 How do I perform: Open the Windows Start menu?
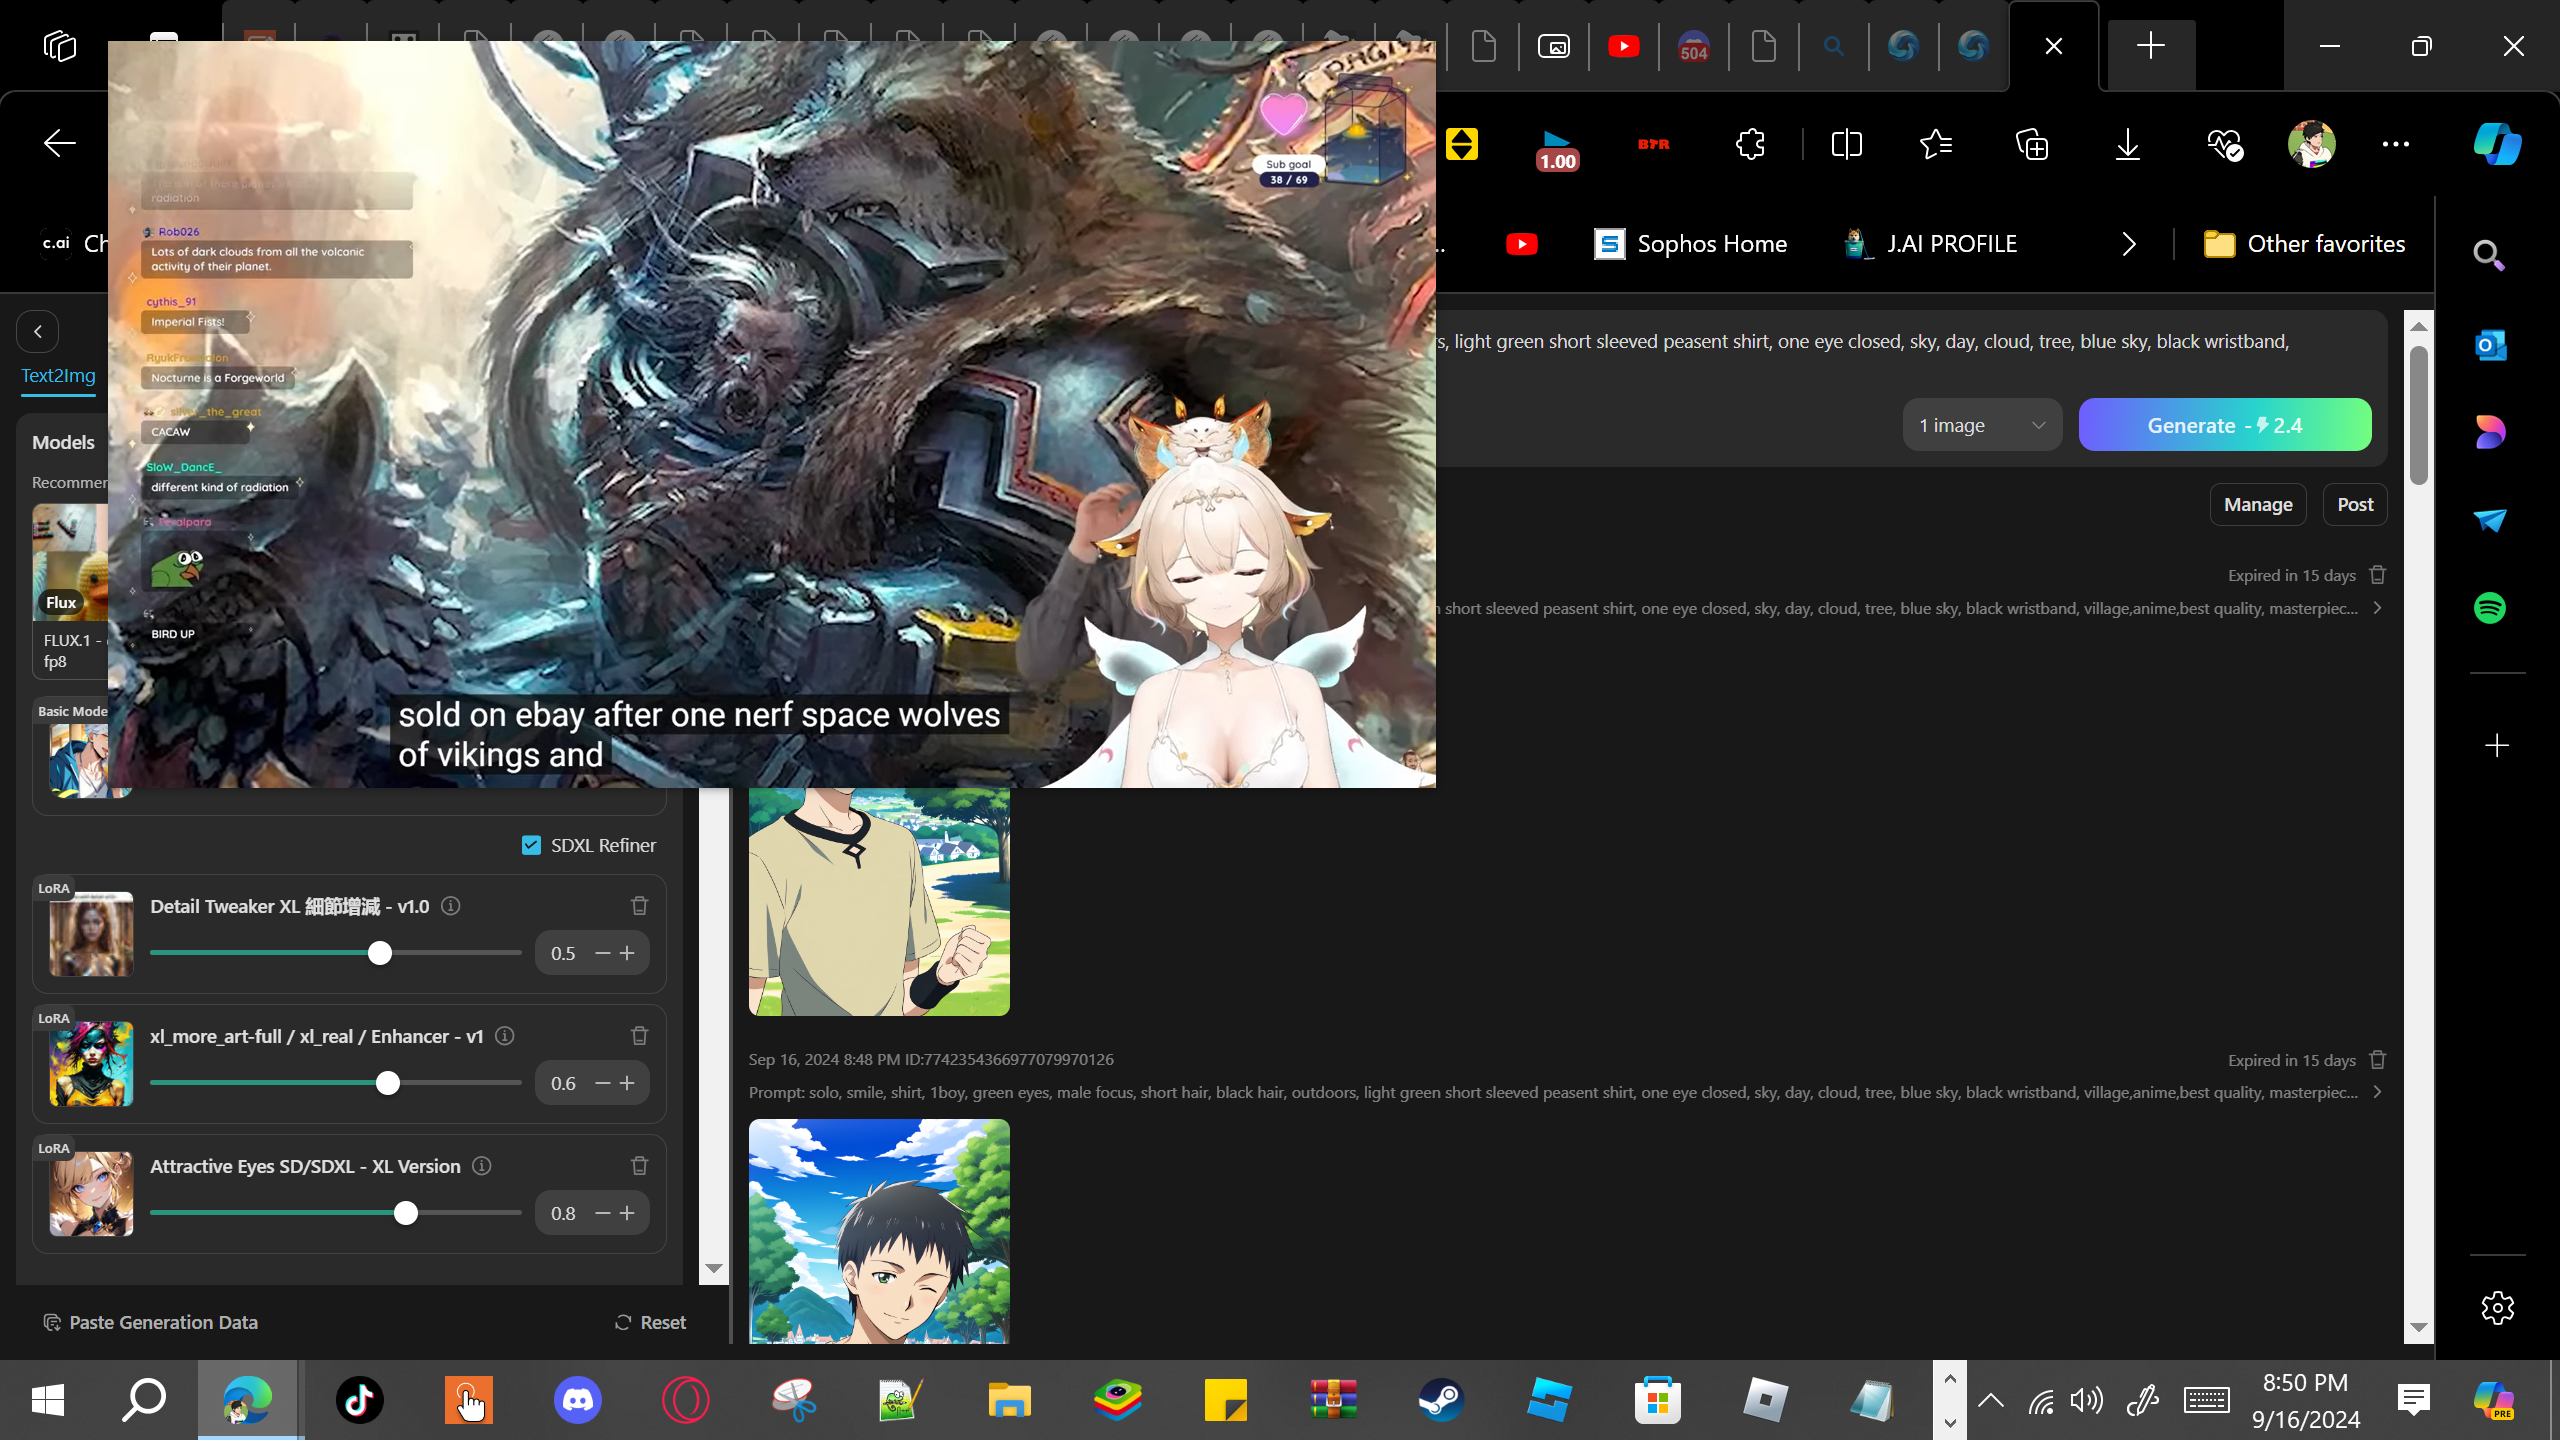(47, 1399)
